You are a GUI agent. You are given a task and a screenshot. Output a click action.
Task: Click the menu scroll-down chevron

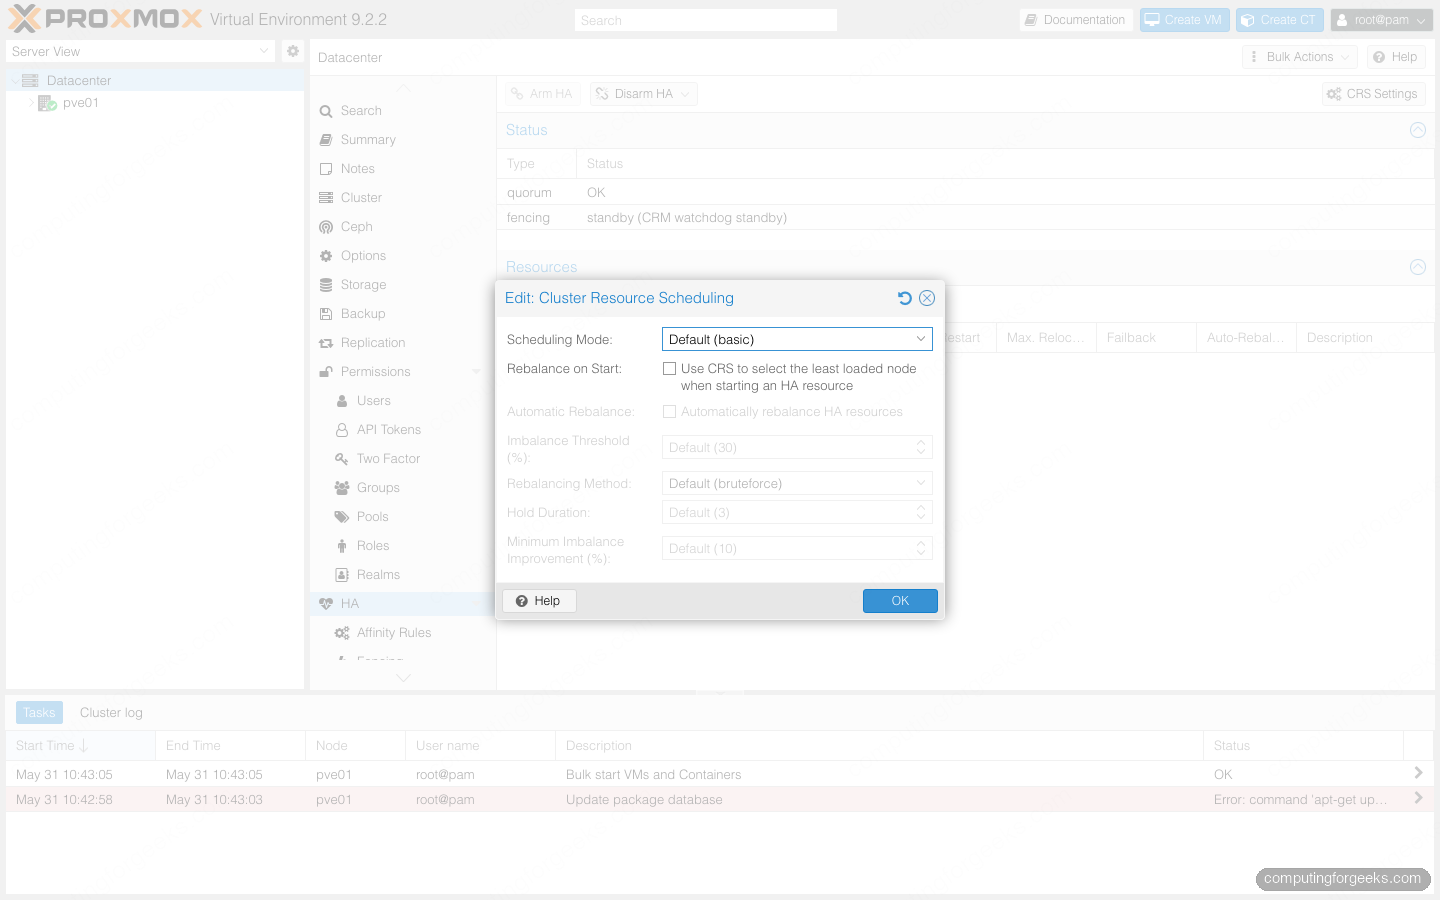403,678
